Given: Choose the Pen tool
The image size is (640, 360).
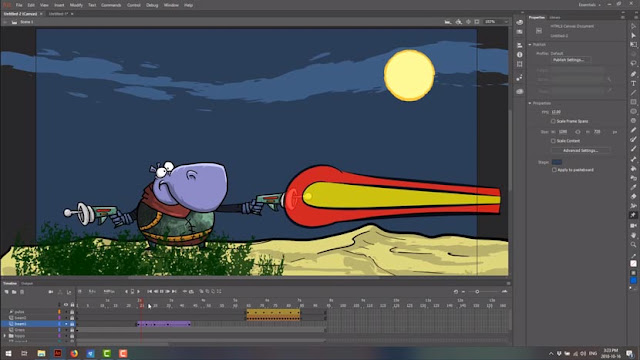Looking at the screenshot, I should [x=633, y=74].
